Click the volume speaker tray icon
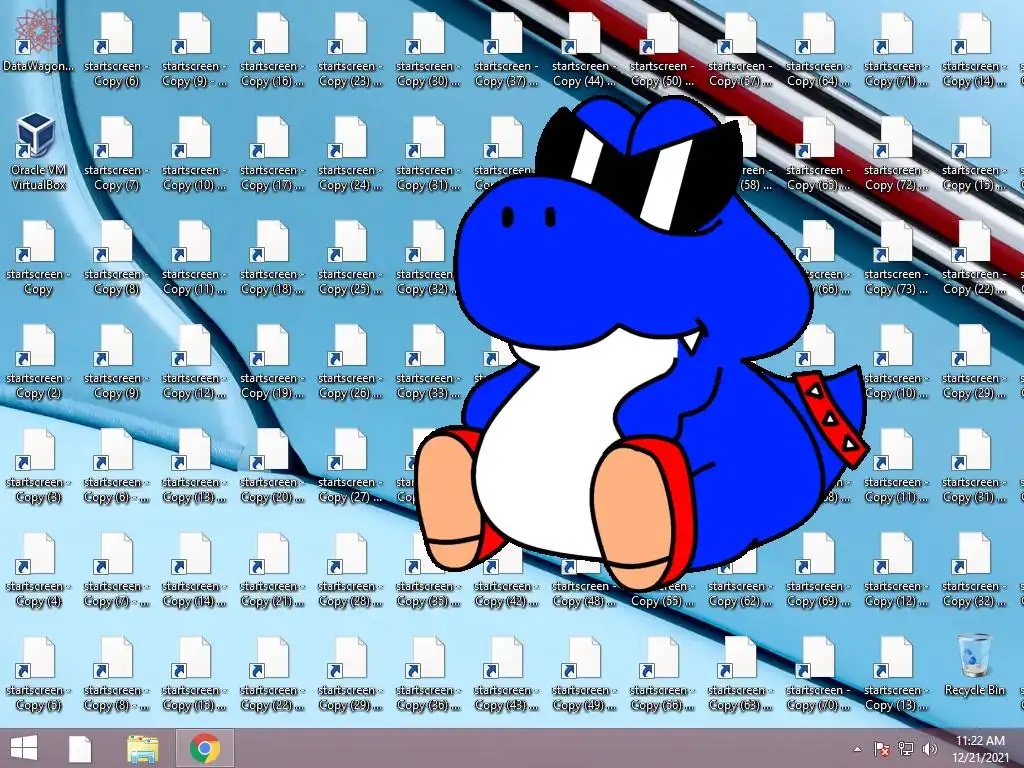 pyautogui.click(x=929, y=749)
